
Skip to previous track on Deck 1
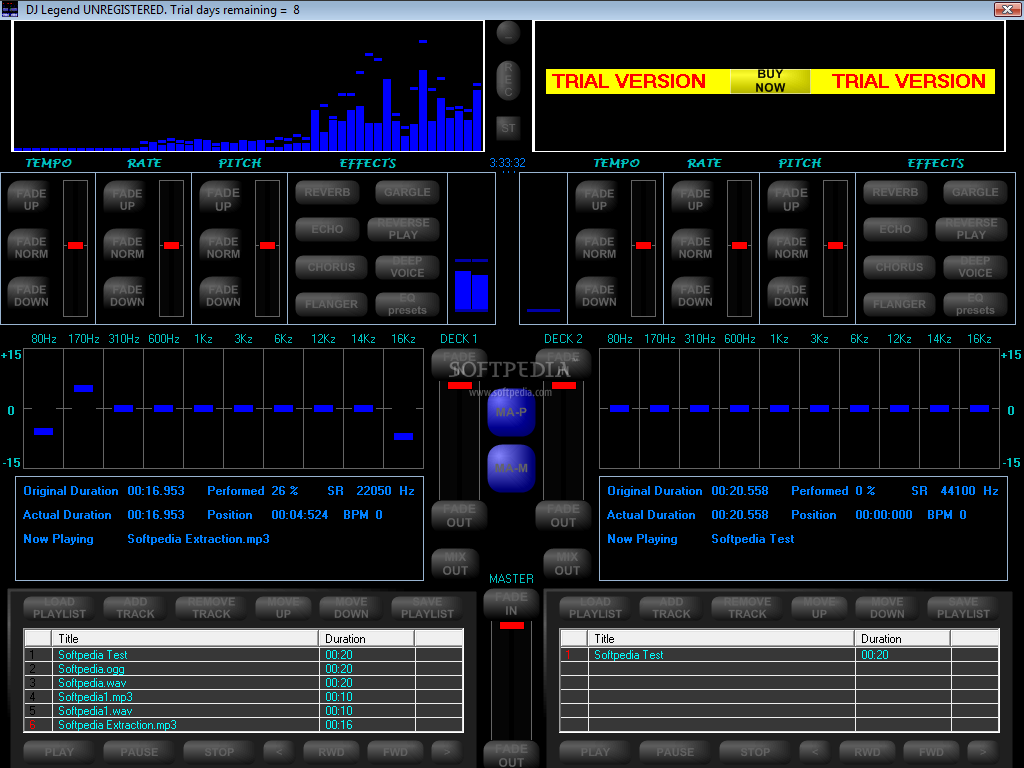click(x=279, y=752)
